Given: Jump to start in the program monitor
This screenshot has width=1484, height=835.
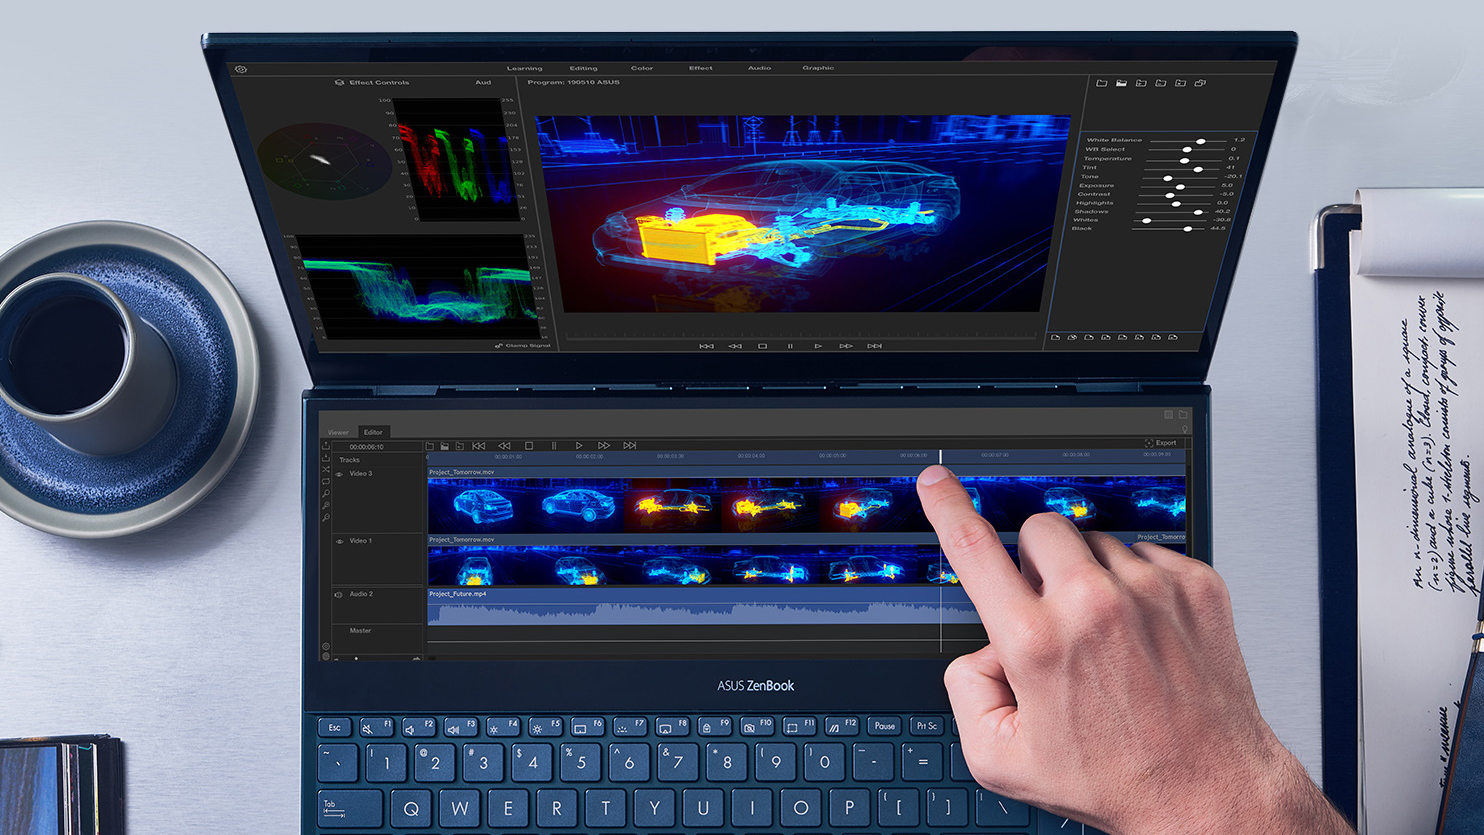Looking at the screenshot, I should pyautogui.click(x=706, y=346).
